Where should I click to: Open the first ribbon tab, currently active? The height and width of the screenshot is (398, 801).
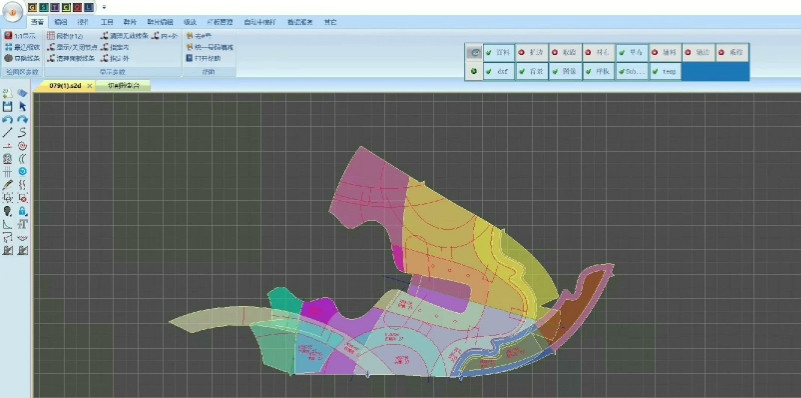pos(37,22)
